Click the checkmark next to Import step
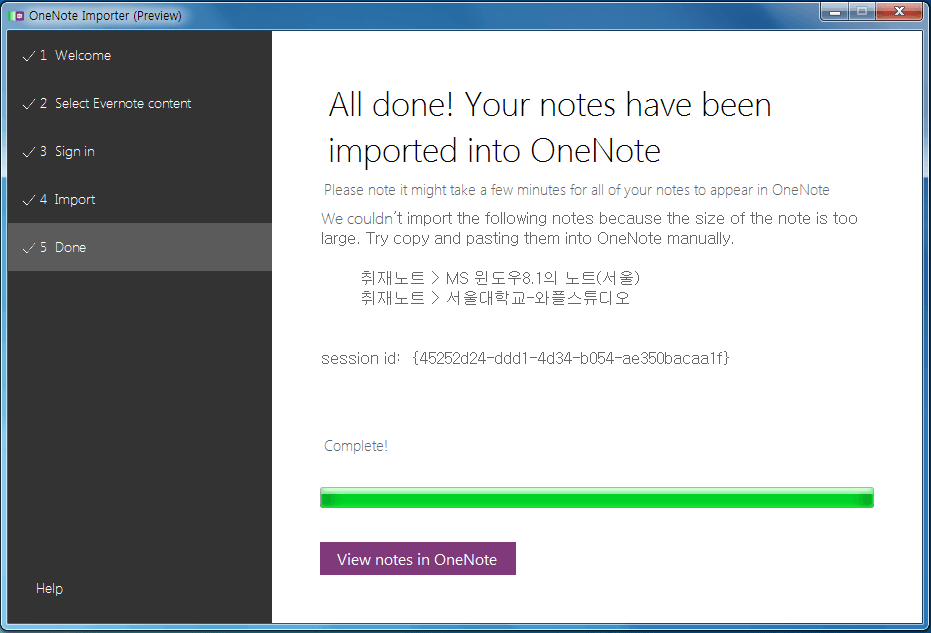 tap(28, 200)
